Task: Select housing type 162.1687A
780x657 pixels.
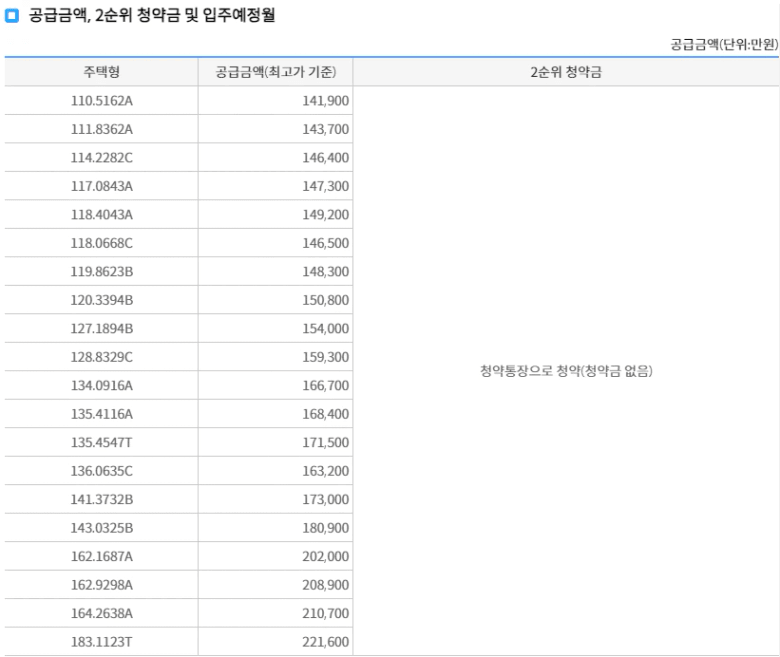Action: 101,556
